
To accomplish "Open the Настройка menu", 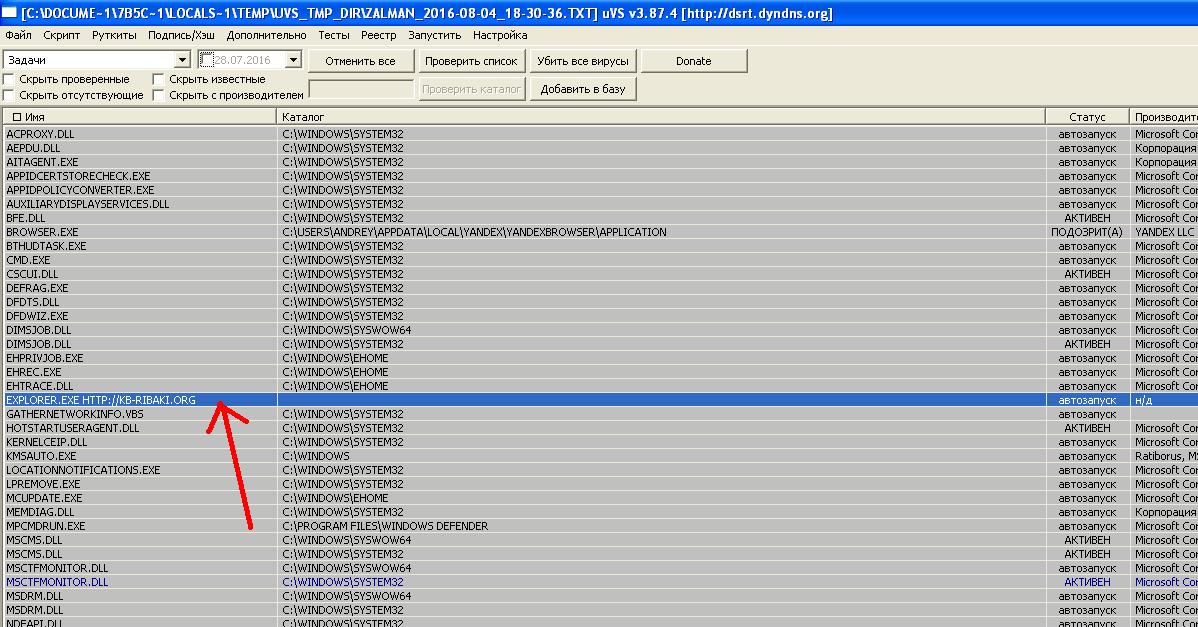I will click(x=500, y=35).
